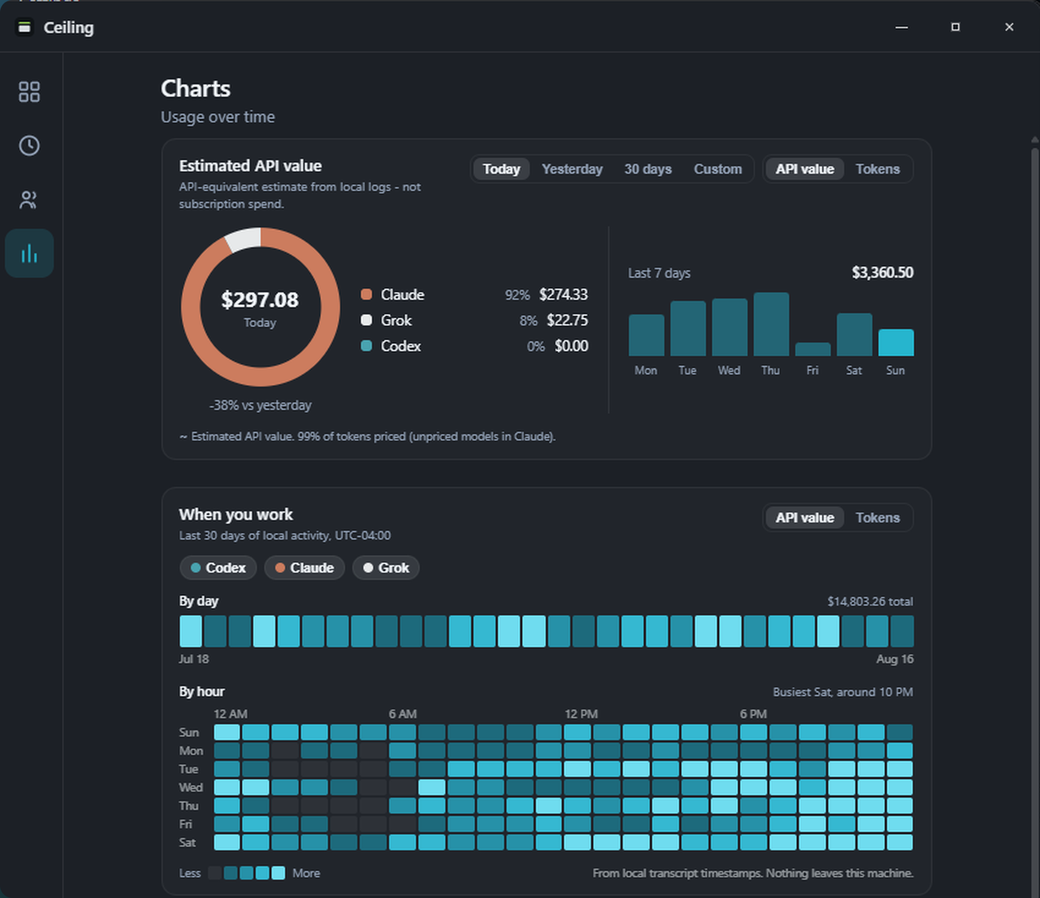Click the Sun row 12 AM heatmap cell
1040x898 pixels.
(x=227, y=732)
